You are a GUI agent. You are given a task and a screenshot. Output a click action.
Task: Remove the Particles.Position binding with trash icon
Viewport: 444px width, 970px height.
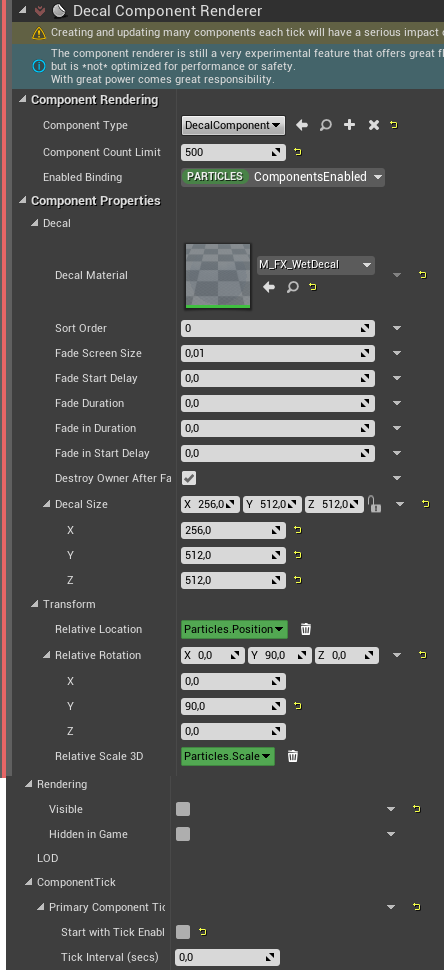(x=305, y=629)
